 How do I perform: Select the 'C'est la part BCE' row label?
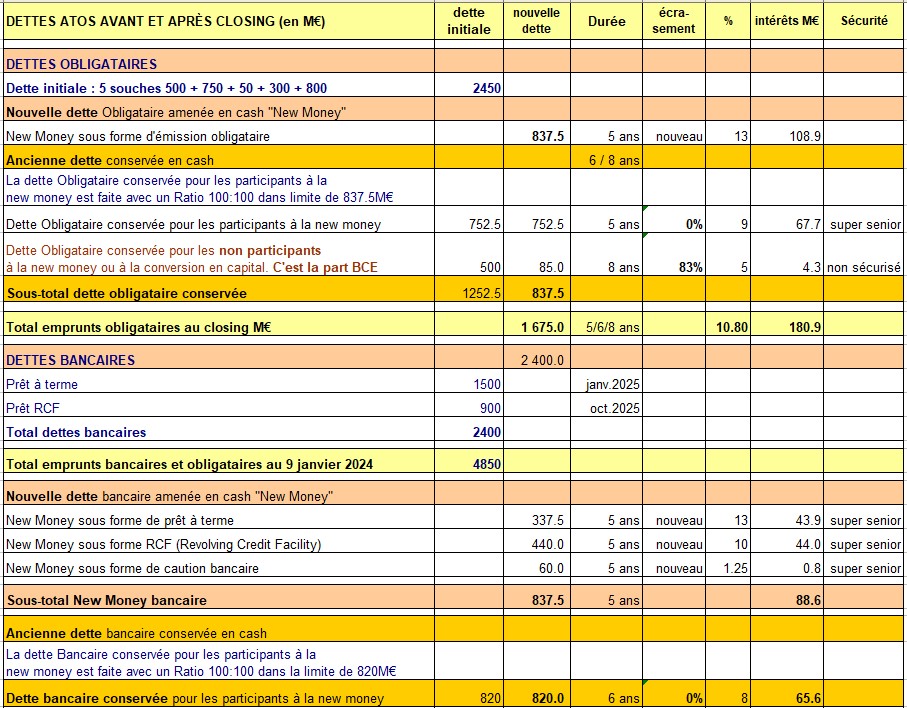[x=192, y=259]
